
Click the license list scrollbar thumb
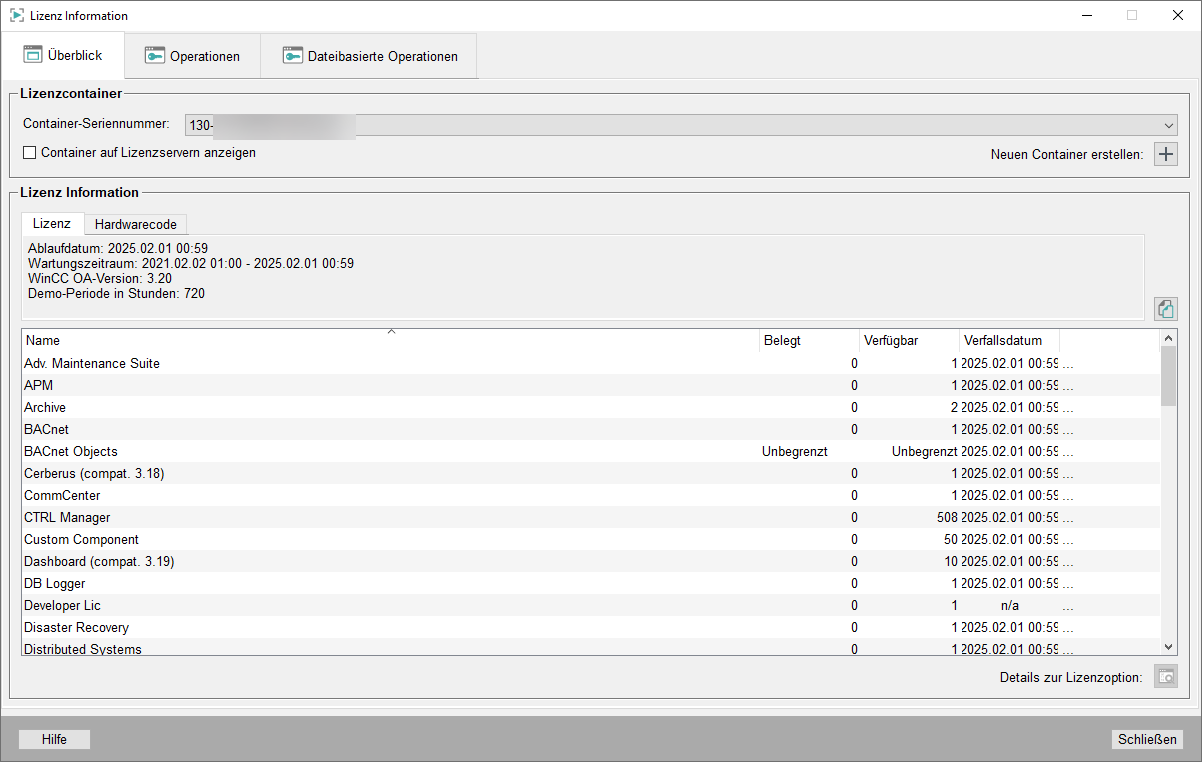(x=1169, y=376)
